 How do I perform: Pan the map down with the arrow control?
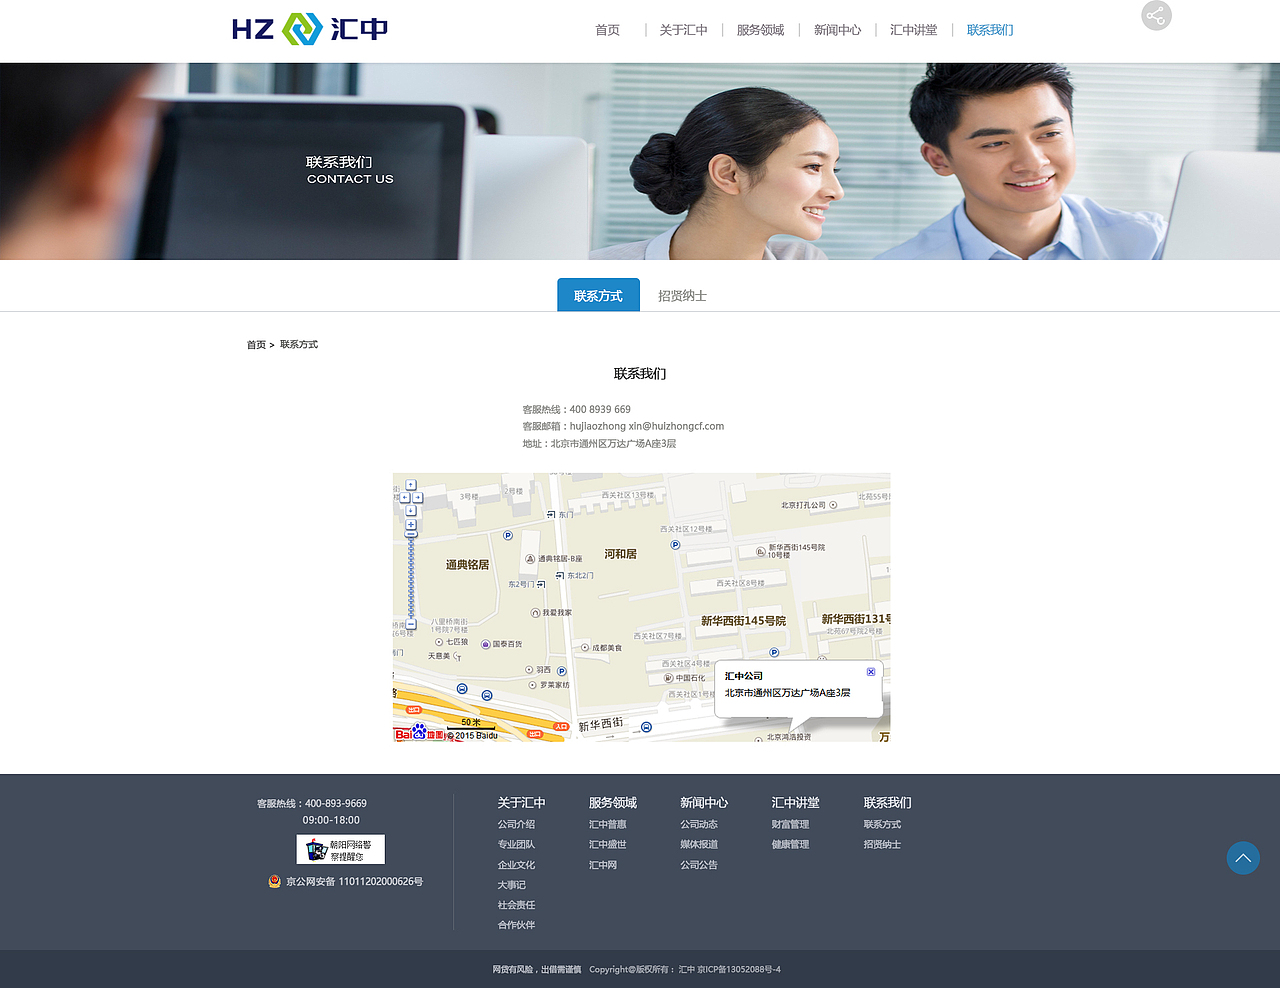pos(411,510)
